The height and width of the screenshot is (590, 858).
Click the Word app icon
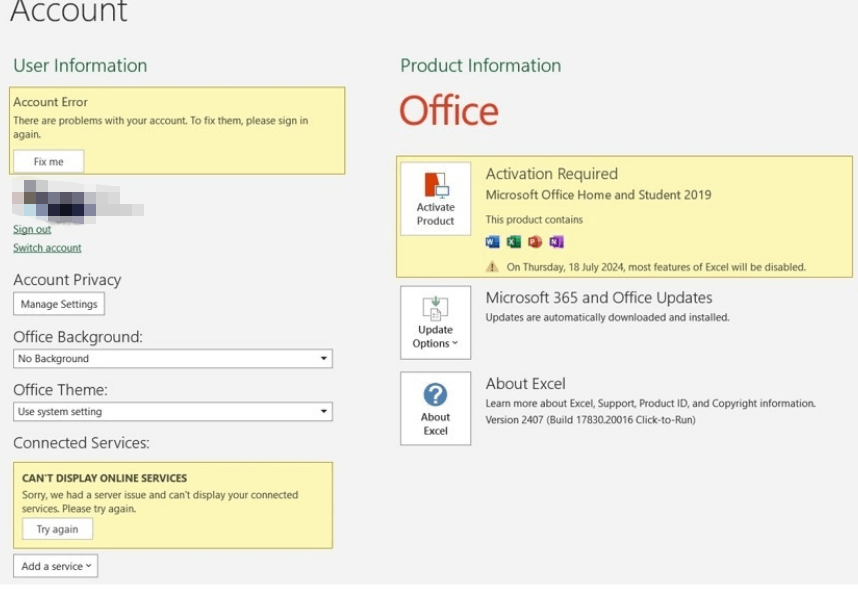(x=492, y=242)
